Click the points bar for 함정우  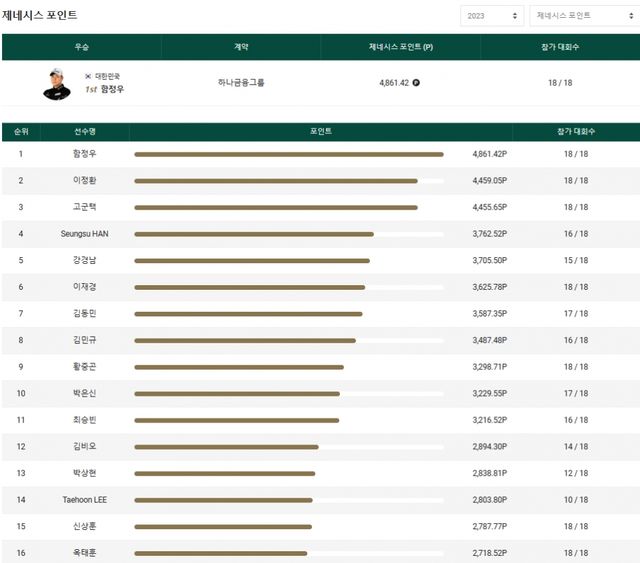pyautogui.click(x=288, y=154)
